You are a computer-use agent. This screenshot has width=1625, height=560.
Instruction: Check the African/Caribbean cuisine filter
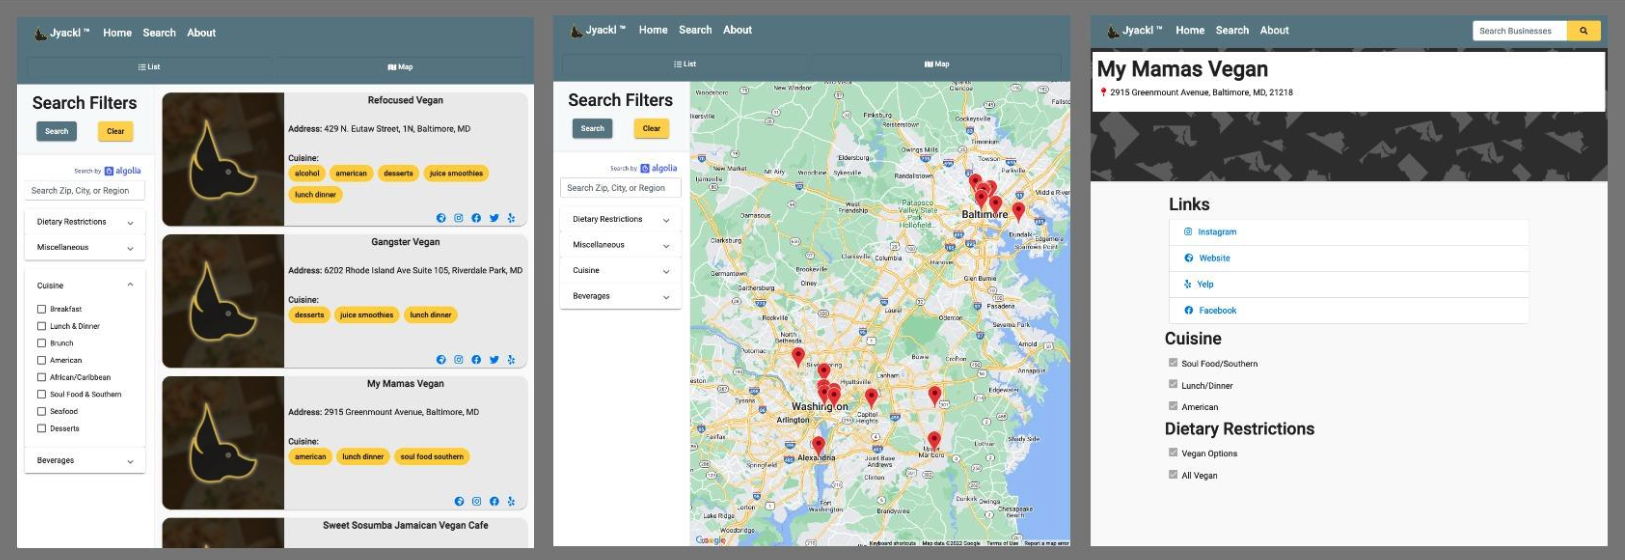(x=41, y=377)
